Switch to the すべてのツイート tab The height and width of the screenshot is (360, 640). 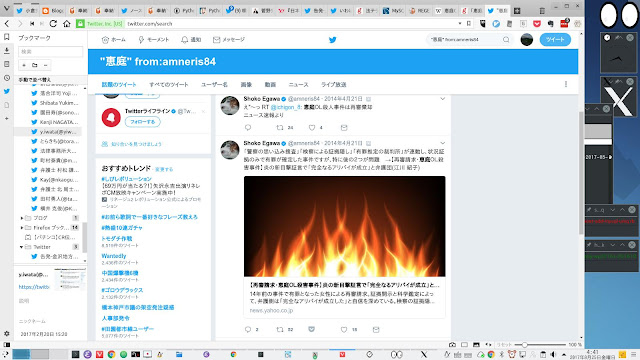pos(169,84)
